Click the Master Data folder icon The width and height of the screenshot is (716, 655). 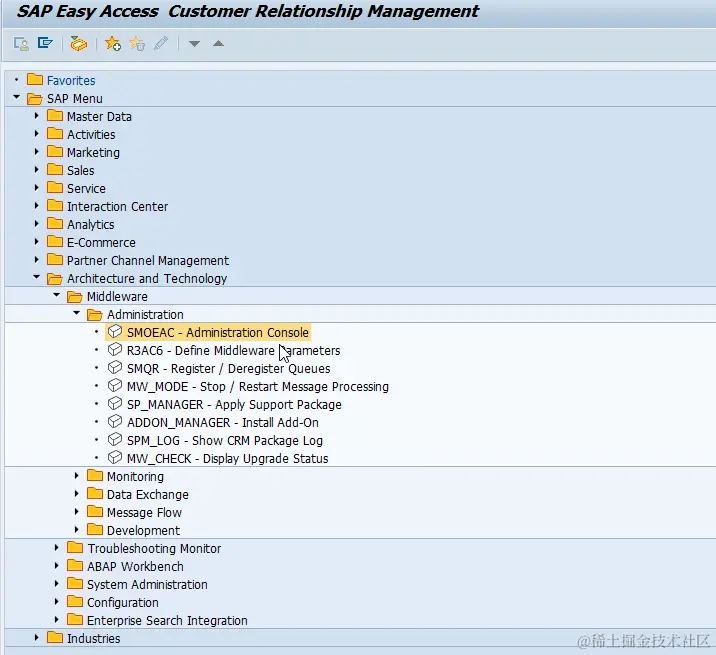tap(55, 116)
